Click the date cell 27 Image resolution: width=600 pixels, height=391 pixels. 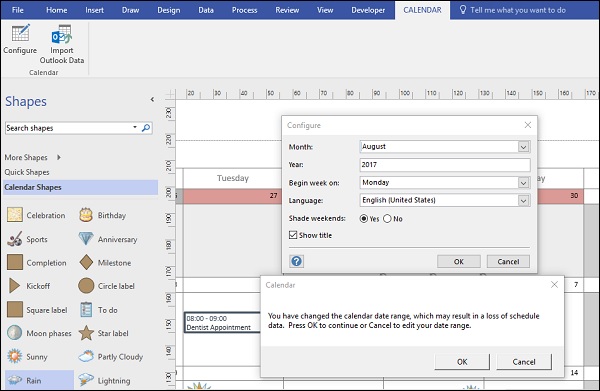coord(233,196)
